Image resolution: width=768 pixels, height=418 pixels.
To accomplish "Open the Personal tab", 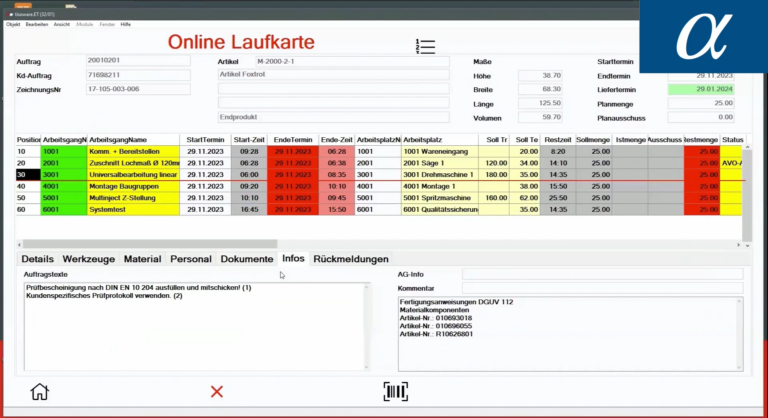I will tap(191, 259).
